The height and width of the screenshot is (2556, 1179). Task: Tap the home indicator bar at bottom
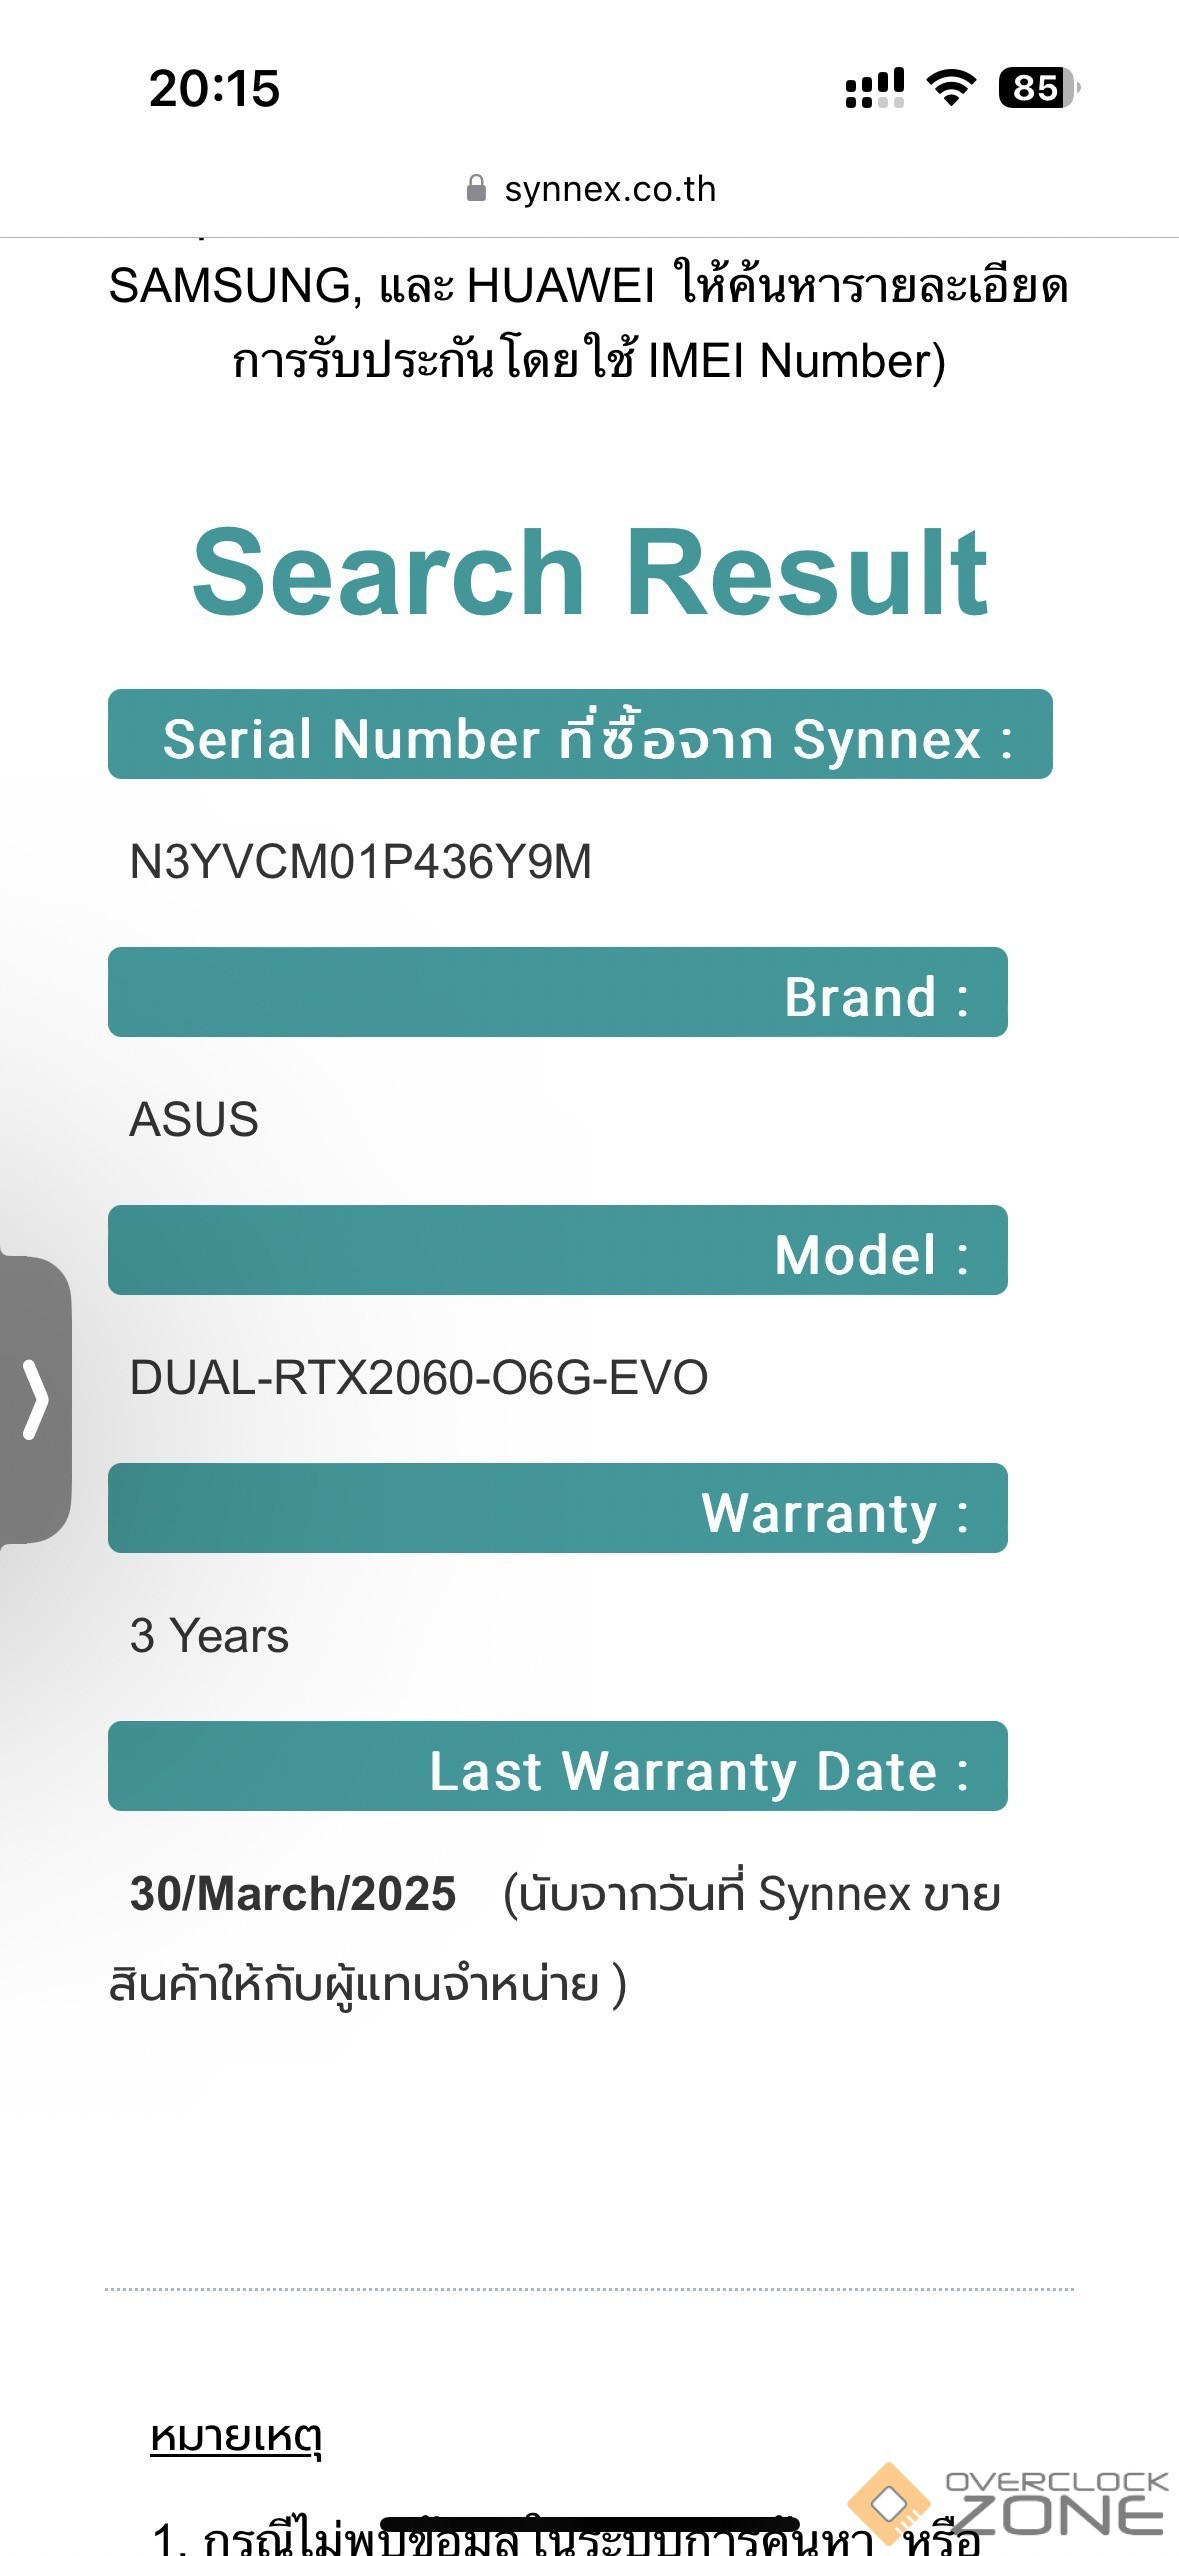click(589, 2524)
